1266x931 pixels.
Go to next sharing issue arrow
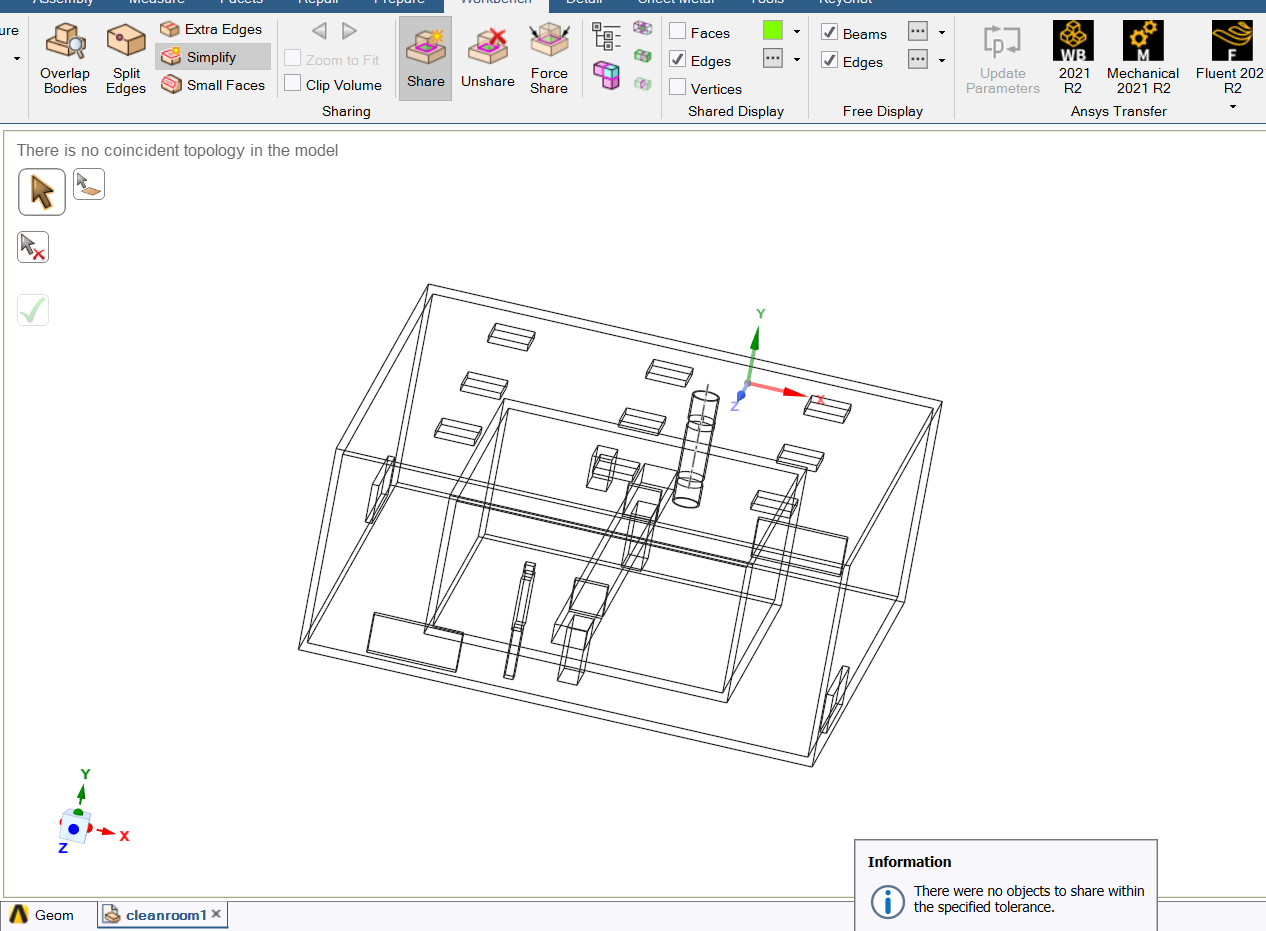pos(349,31)
